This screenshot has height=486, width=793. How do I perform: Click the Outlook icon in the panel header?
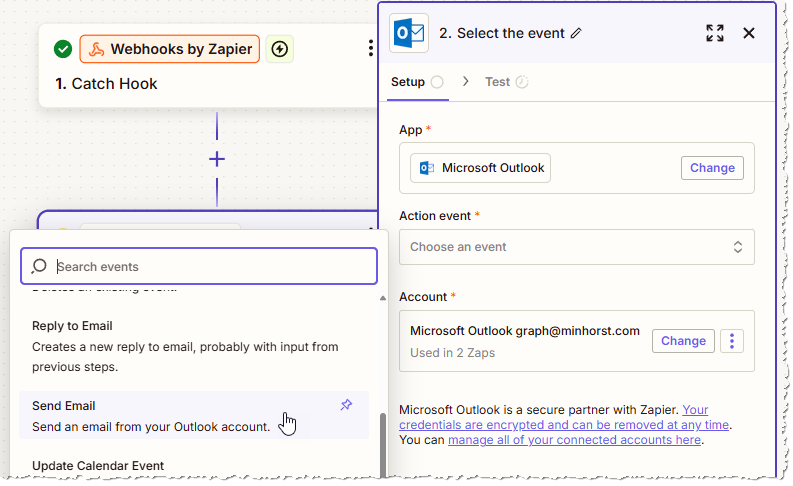pyautogui.click(x=409, y=33)
